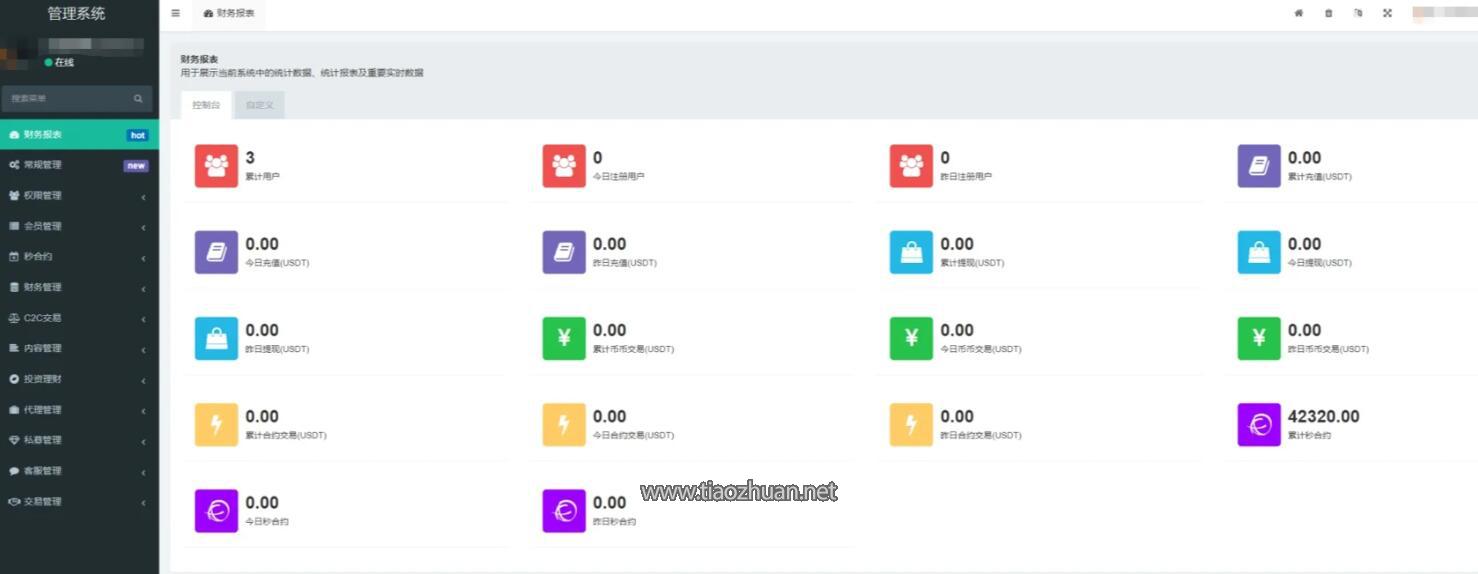Click the 累计用户 red users icon
This screenshot has width=1478, height=574.
click(216, 166)
